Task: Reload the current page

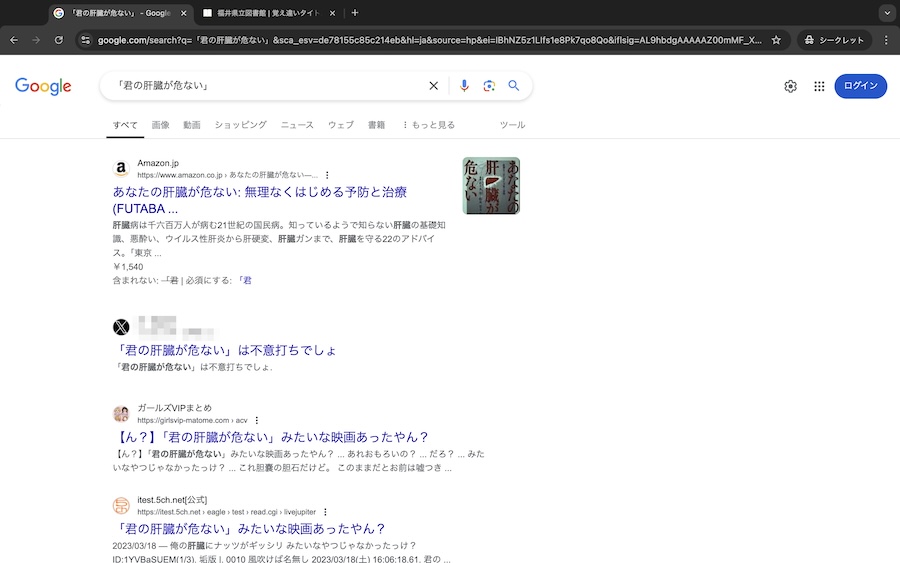Action: pos(59,40)
